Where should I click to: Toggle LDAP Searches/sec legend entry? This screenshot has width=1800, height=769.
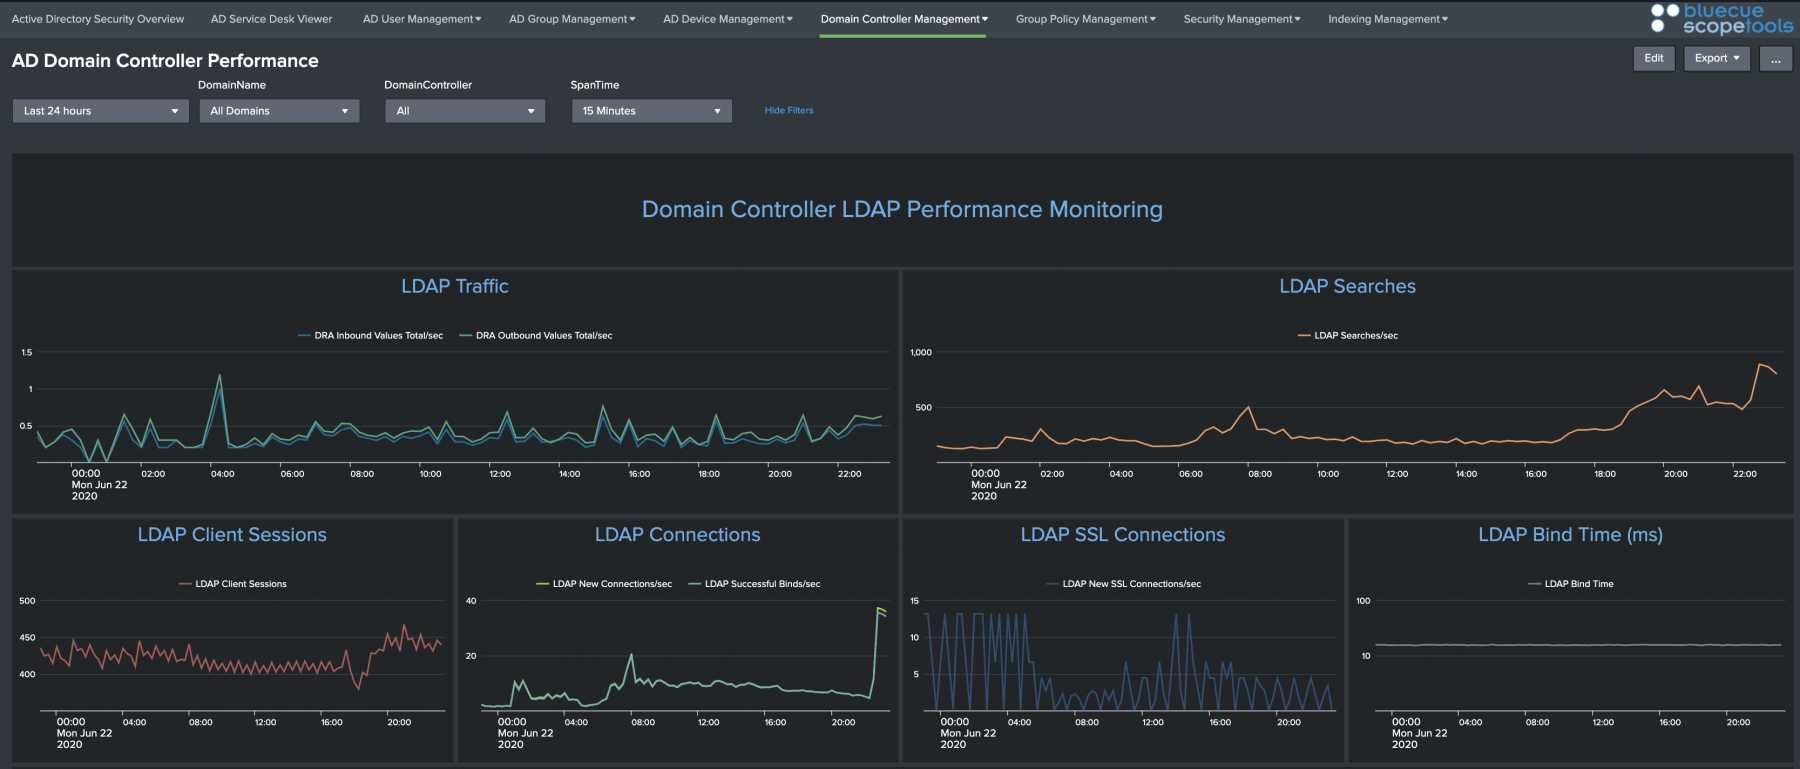1348,336
